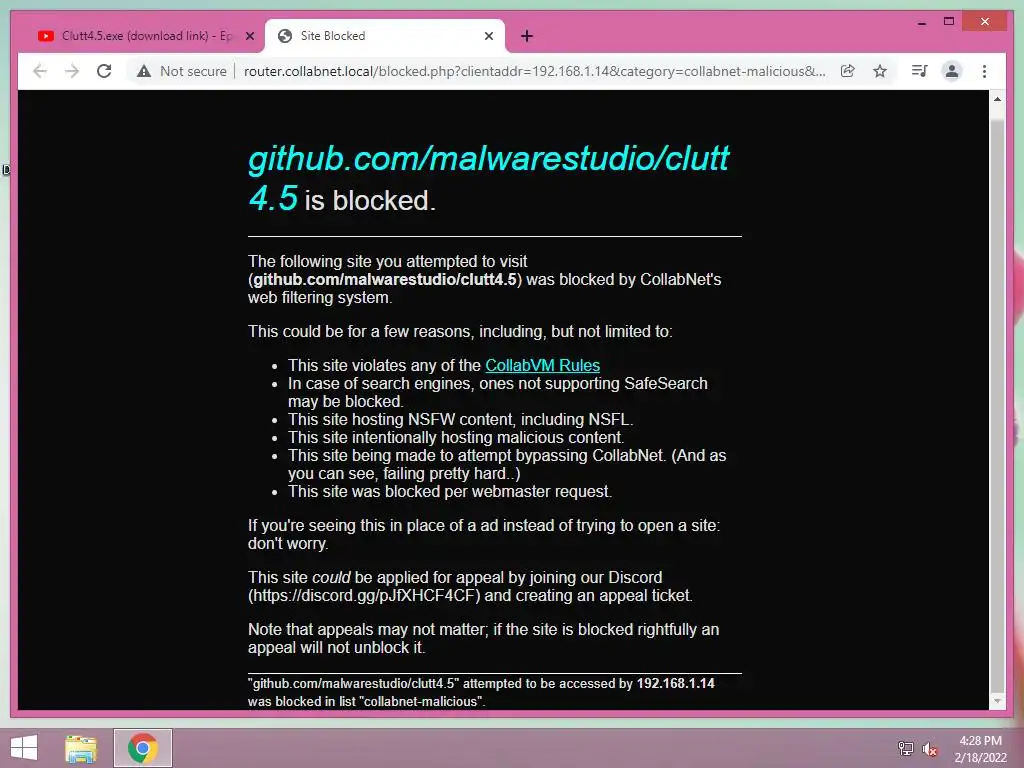The height and width of the screenshot is (768, 1024).
Task: Open the network status tray icon
Action: pyautogui.click(x=906, y=748)
